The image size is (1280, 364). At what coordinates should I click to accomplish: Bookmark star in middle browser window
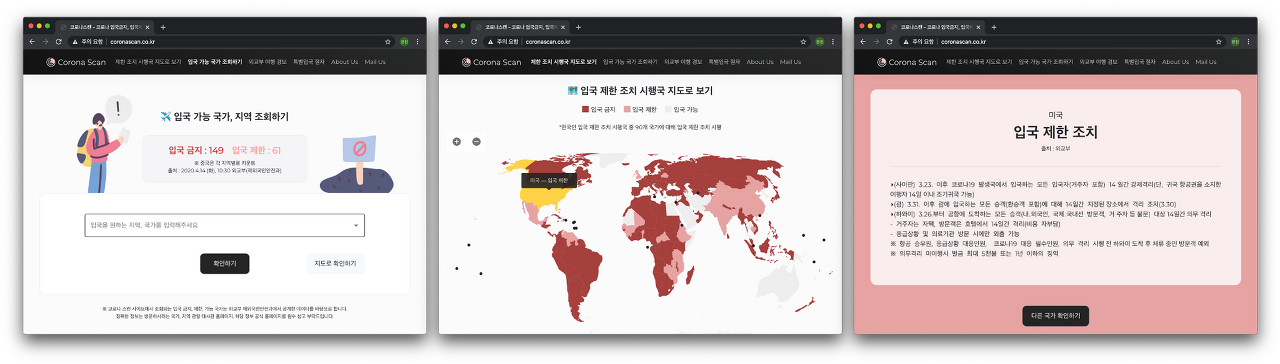804,42
